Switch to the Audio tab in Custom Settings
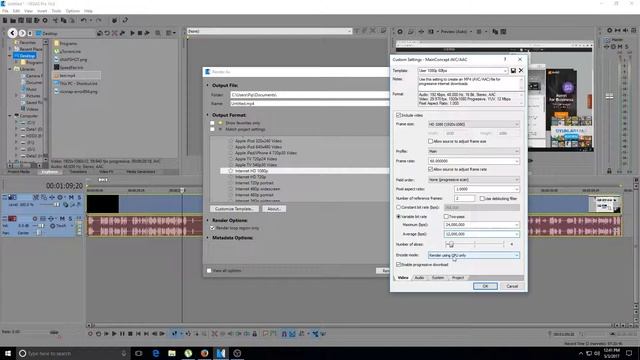The width and height of the screenshot is (640, 360). (419, 278)
